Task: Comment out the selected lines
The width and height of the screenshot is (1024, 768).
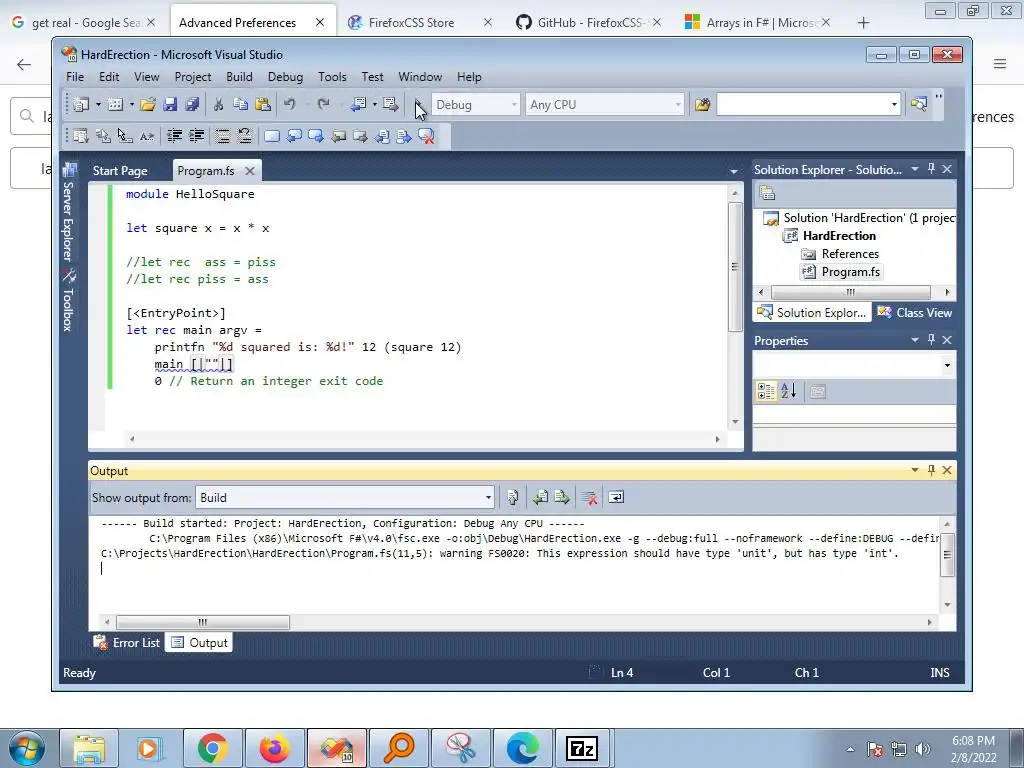Action: click(223, 136)
